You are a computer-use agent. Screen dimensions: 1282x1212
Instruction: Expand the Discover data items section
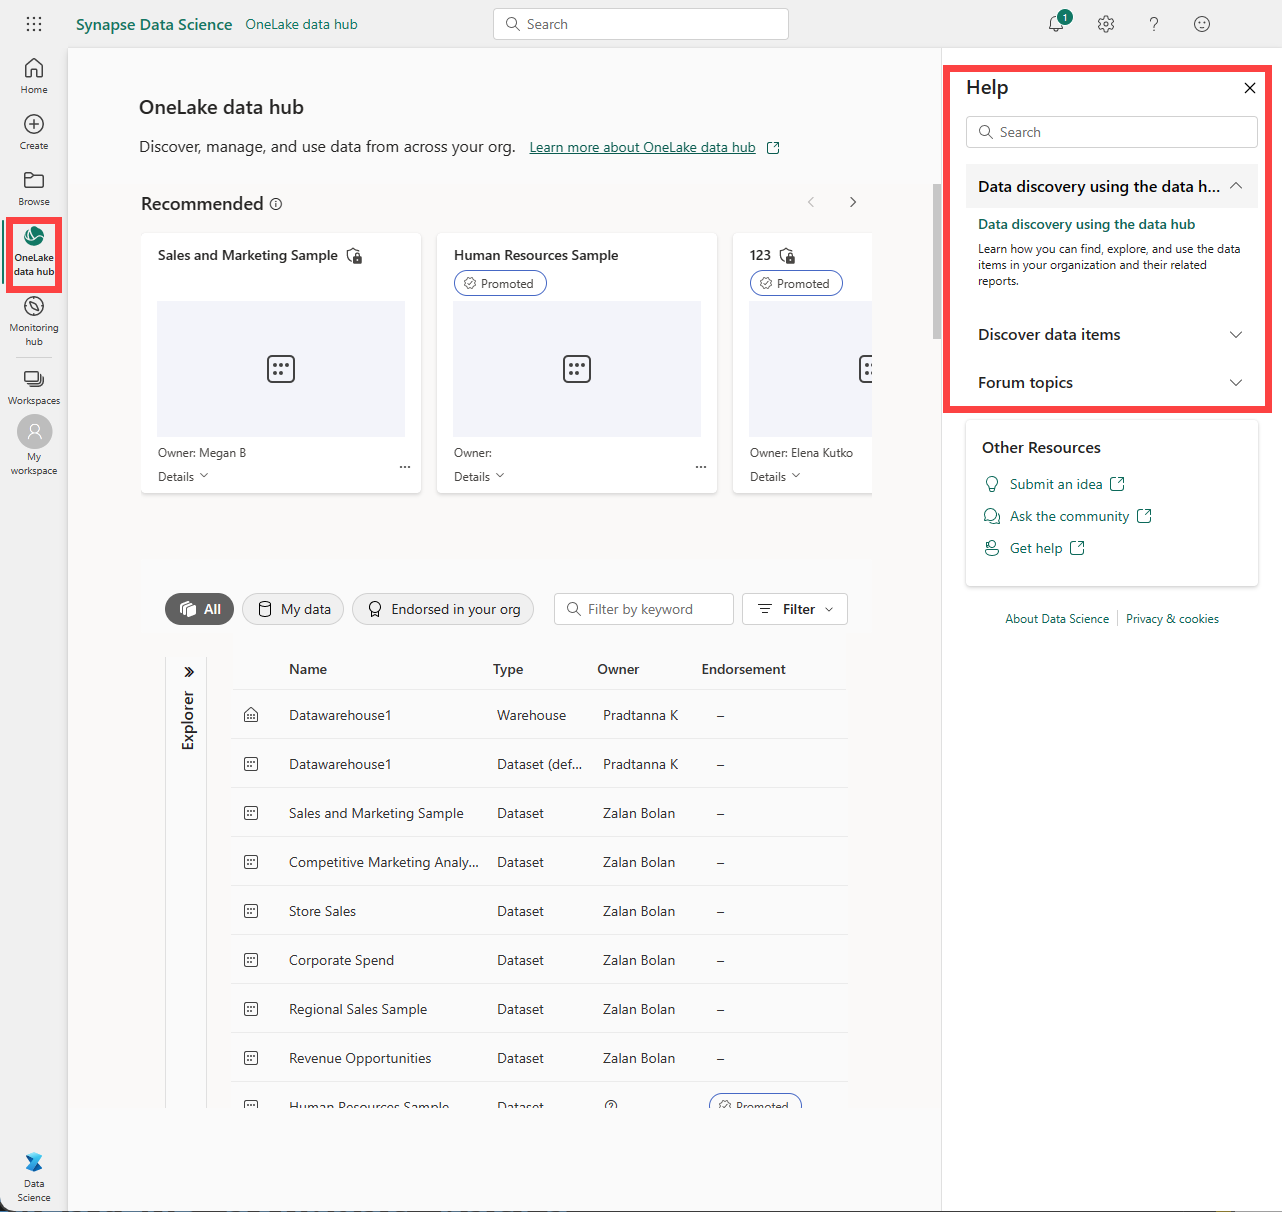pos(1110,334)
